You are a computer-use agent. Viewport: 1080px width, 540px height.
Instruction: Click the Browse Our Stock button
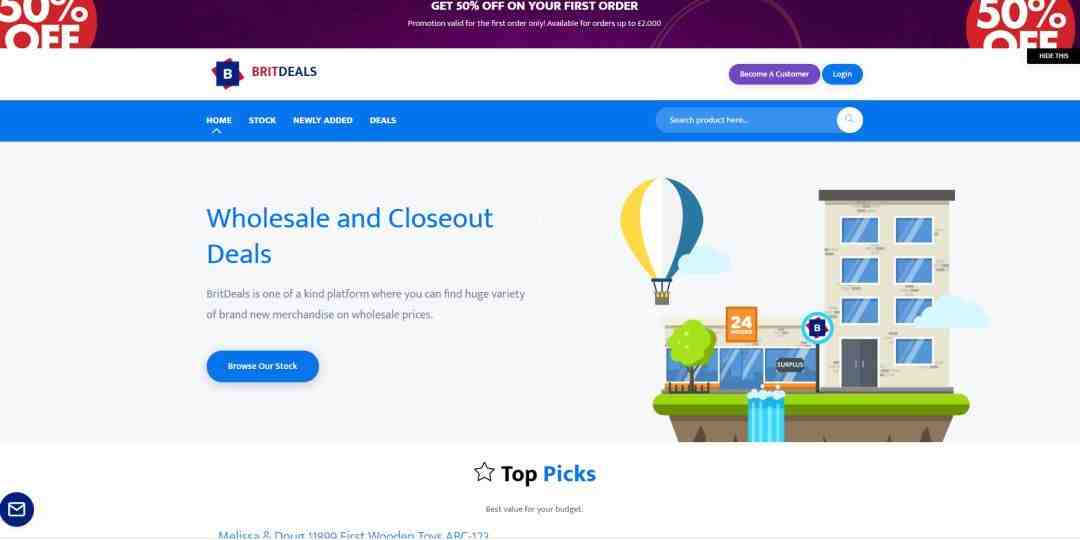pos(262,366)
